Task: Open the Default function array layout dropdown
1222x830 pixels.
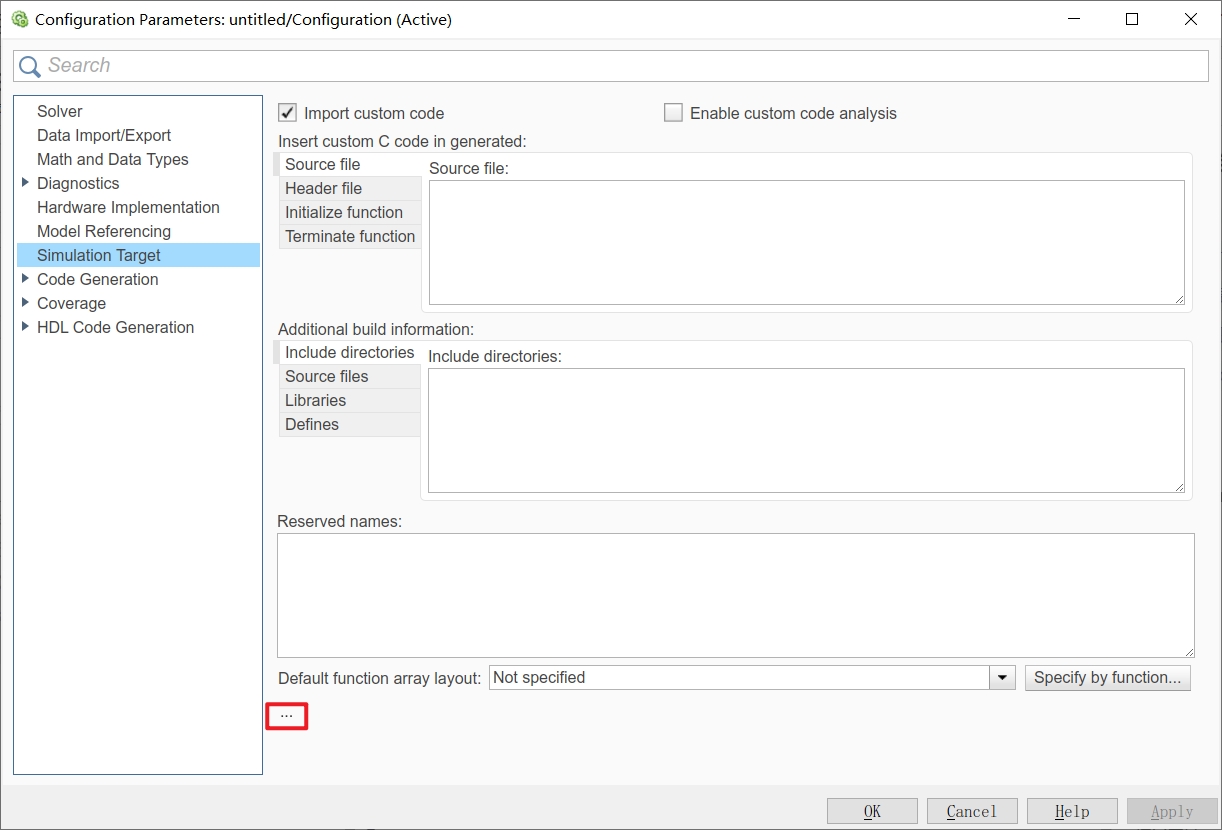Action: coord(1002,677)
